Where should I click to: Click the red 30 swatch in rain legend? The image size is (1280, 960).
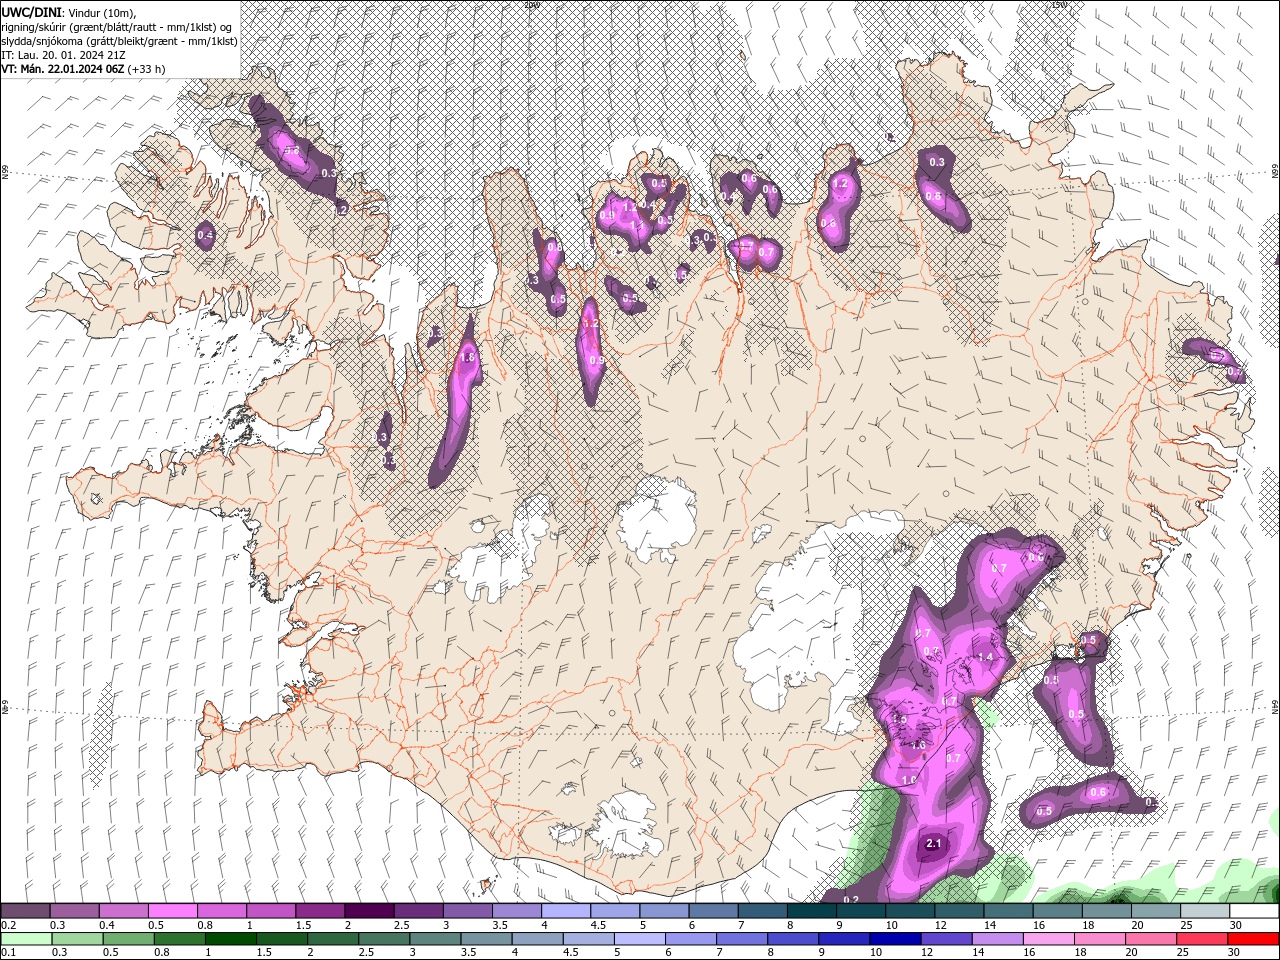(1255, 939)
